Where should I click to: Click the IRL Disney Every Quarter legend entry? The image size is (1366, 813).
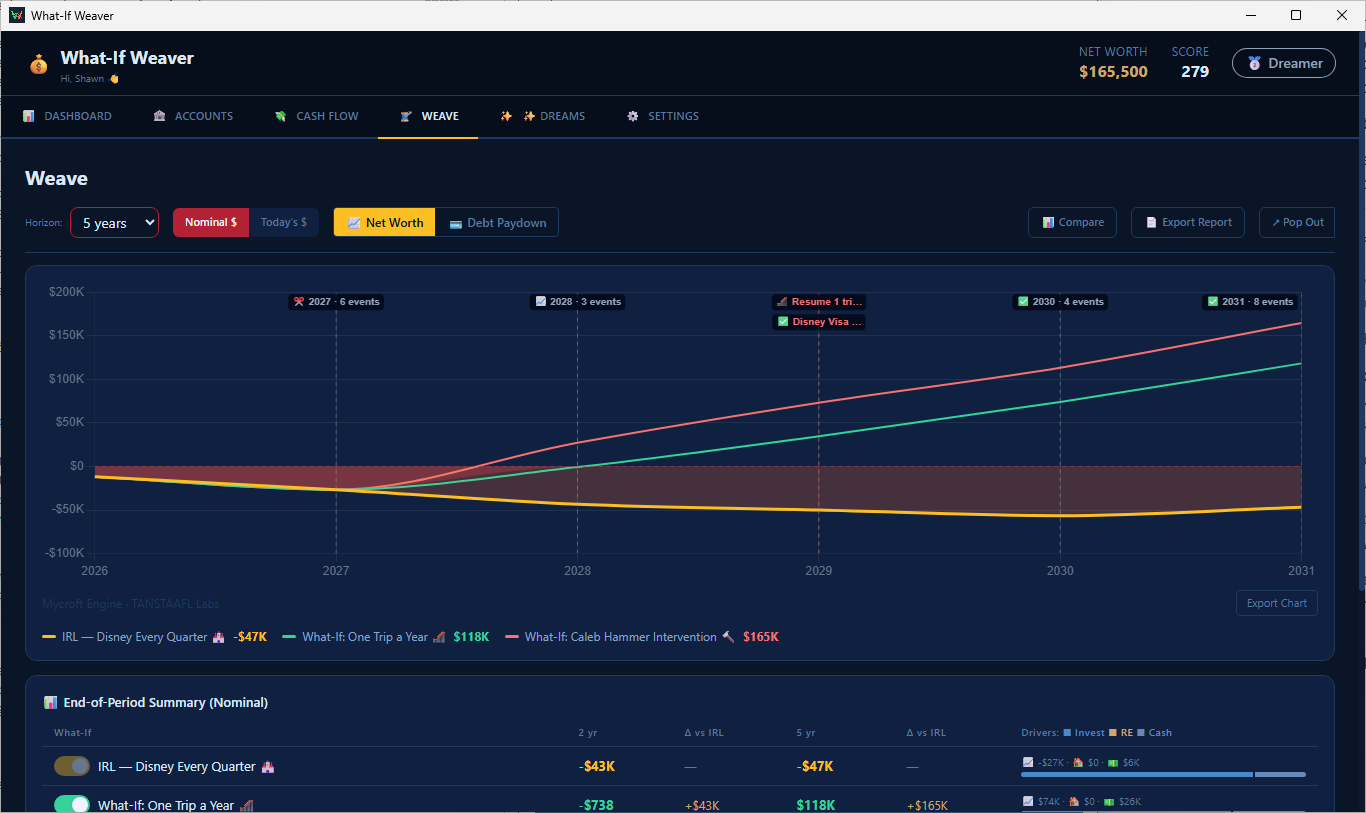point(154,637)
